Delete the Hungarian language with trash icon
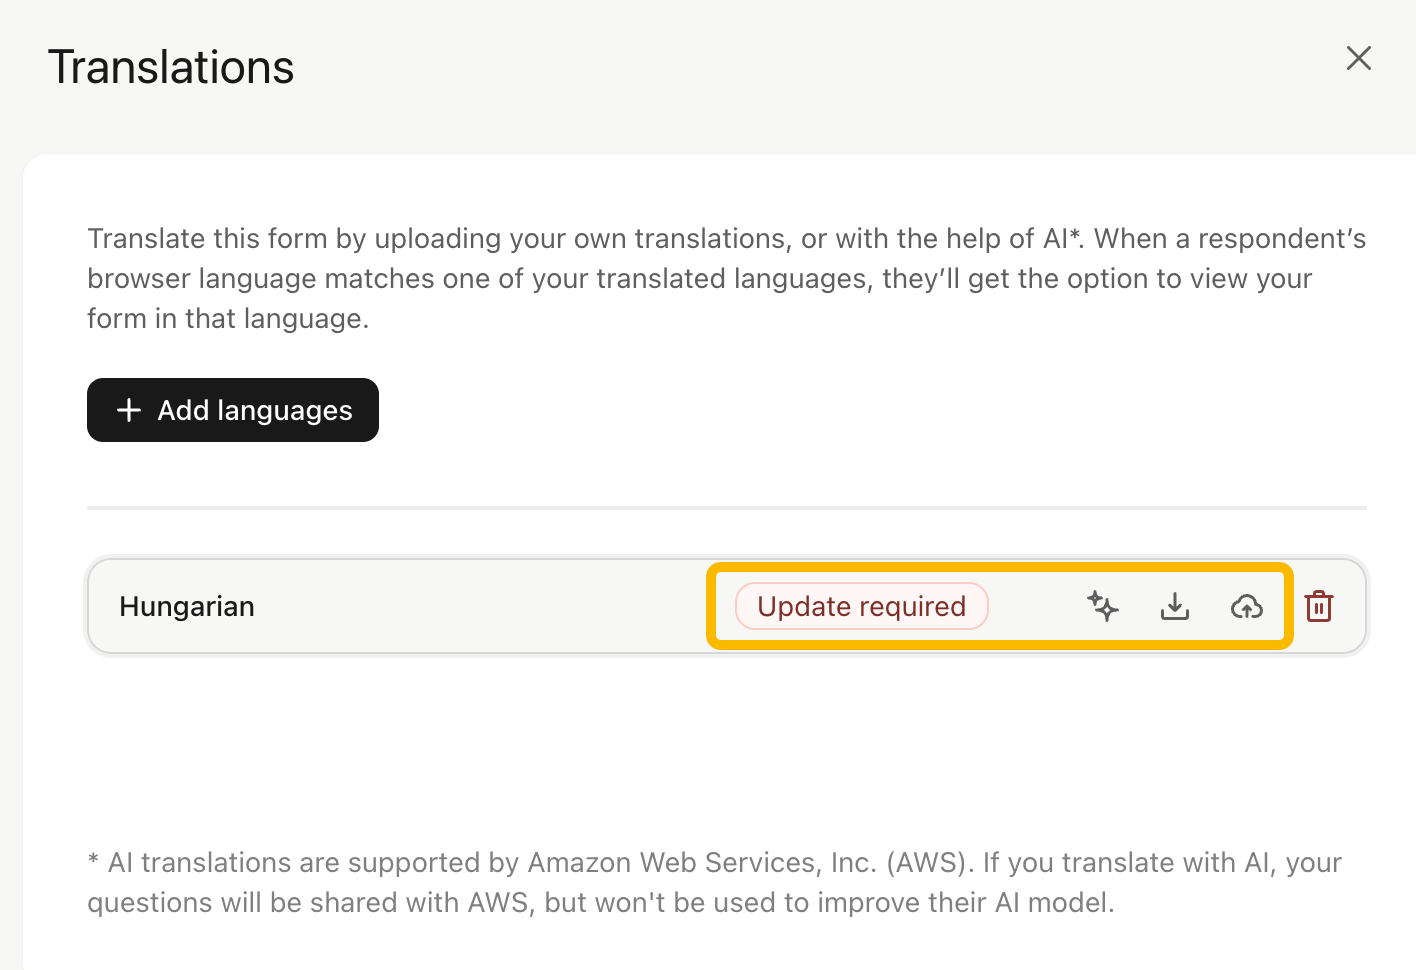 click(1319, 606)
